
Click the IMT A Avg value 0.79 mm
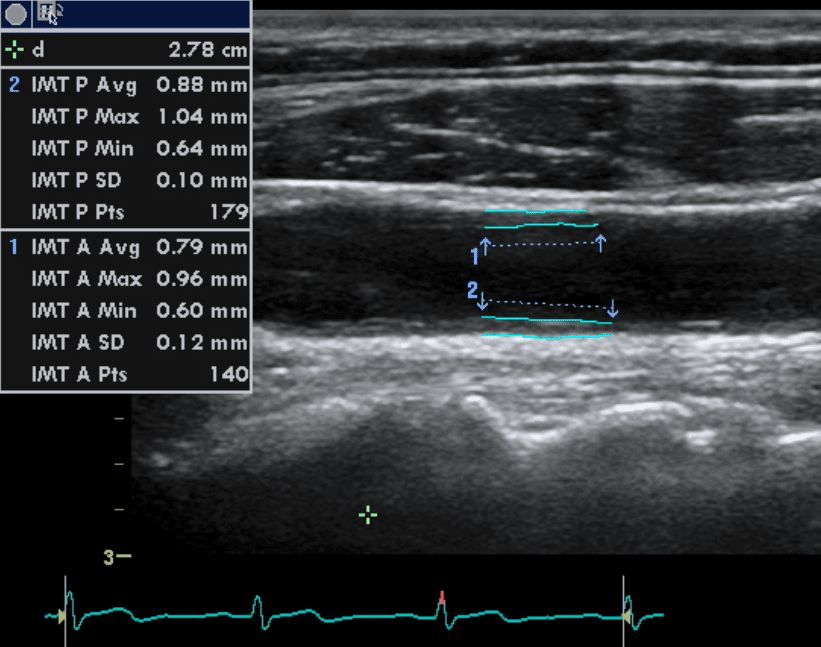pyautogui.click(x=202, y=247)
